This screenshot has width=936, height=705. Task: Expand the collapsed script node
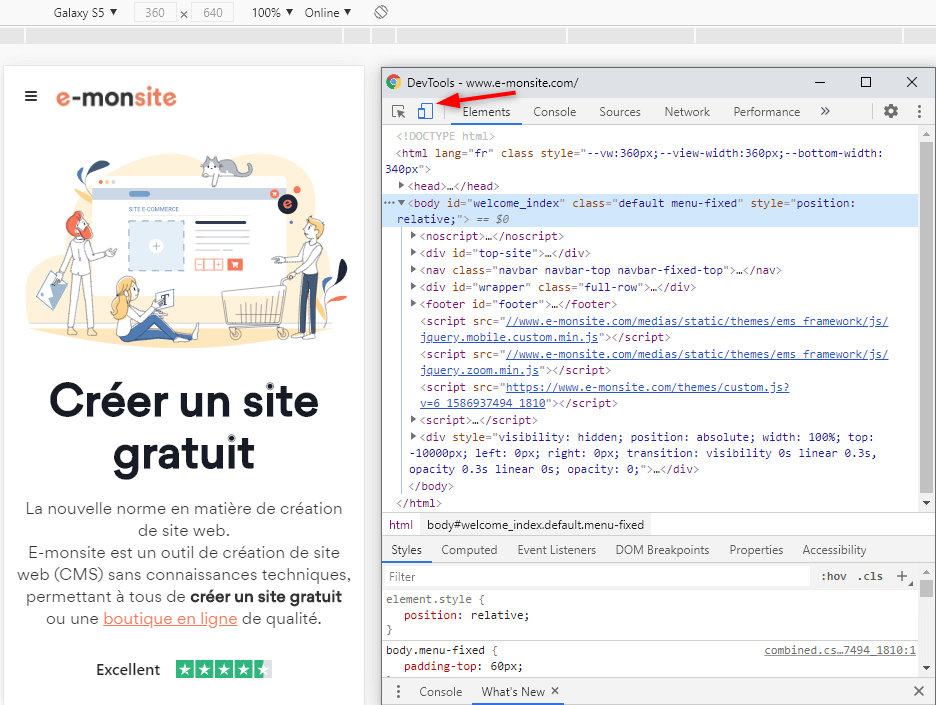[413, 420]
